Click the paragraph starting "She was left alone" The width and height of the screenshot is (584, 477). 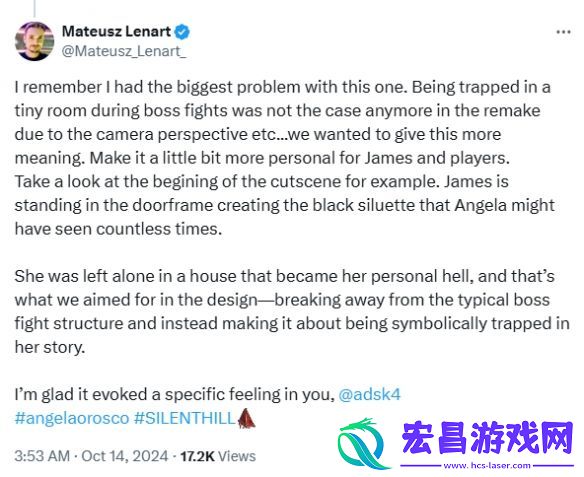point(292,311)
